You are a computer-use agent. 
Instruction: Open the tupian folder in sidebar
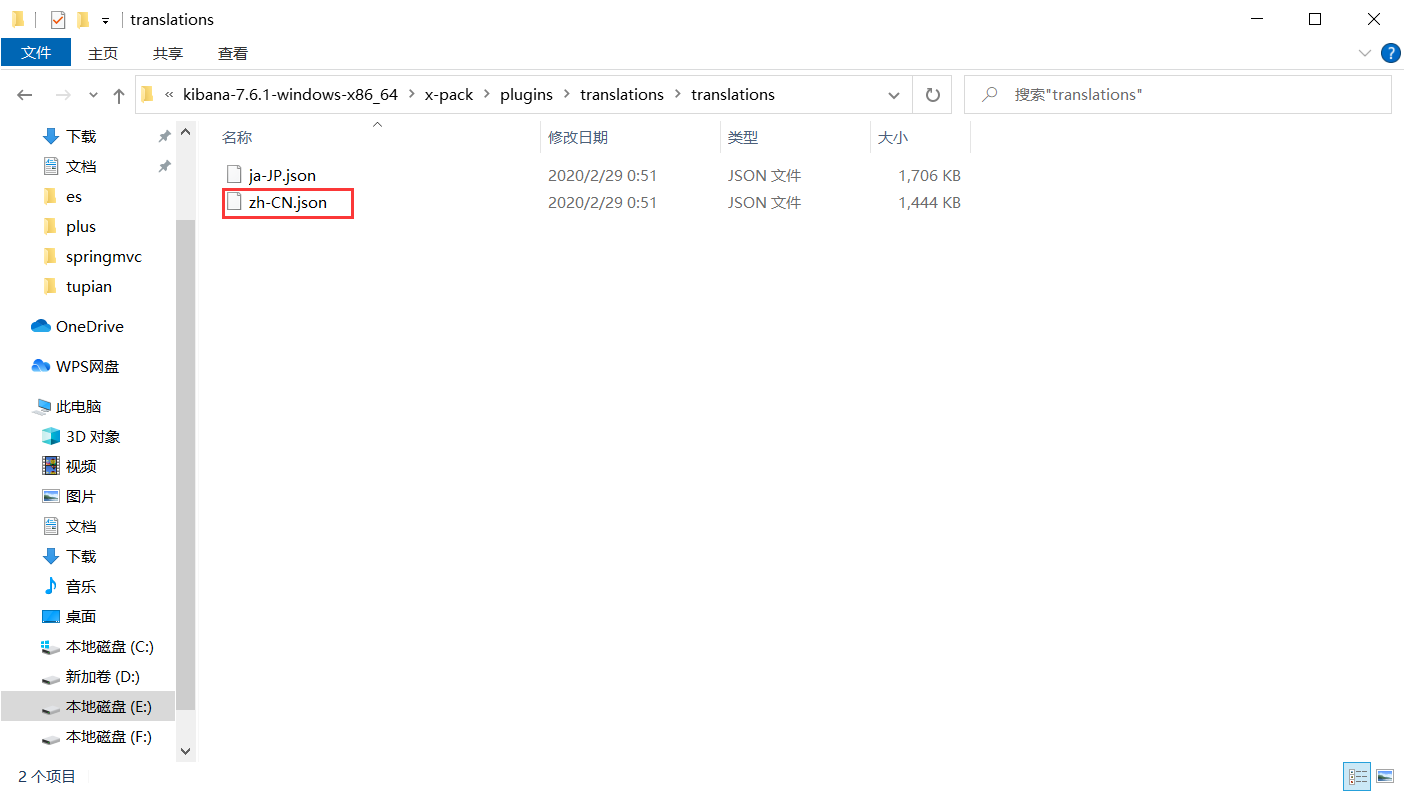pyautogui.click(x=89, y=286)
